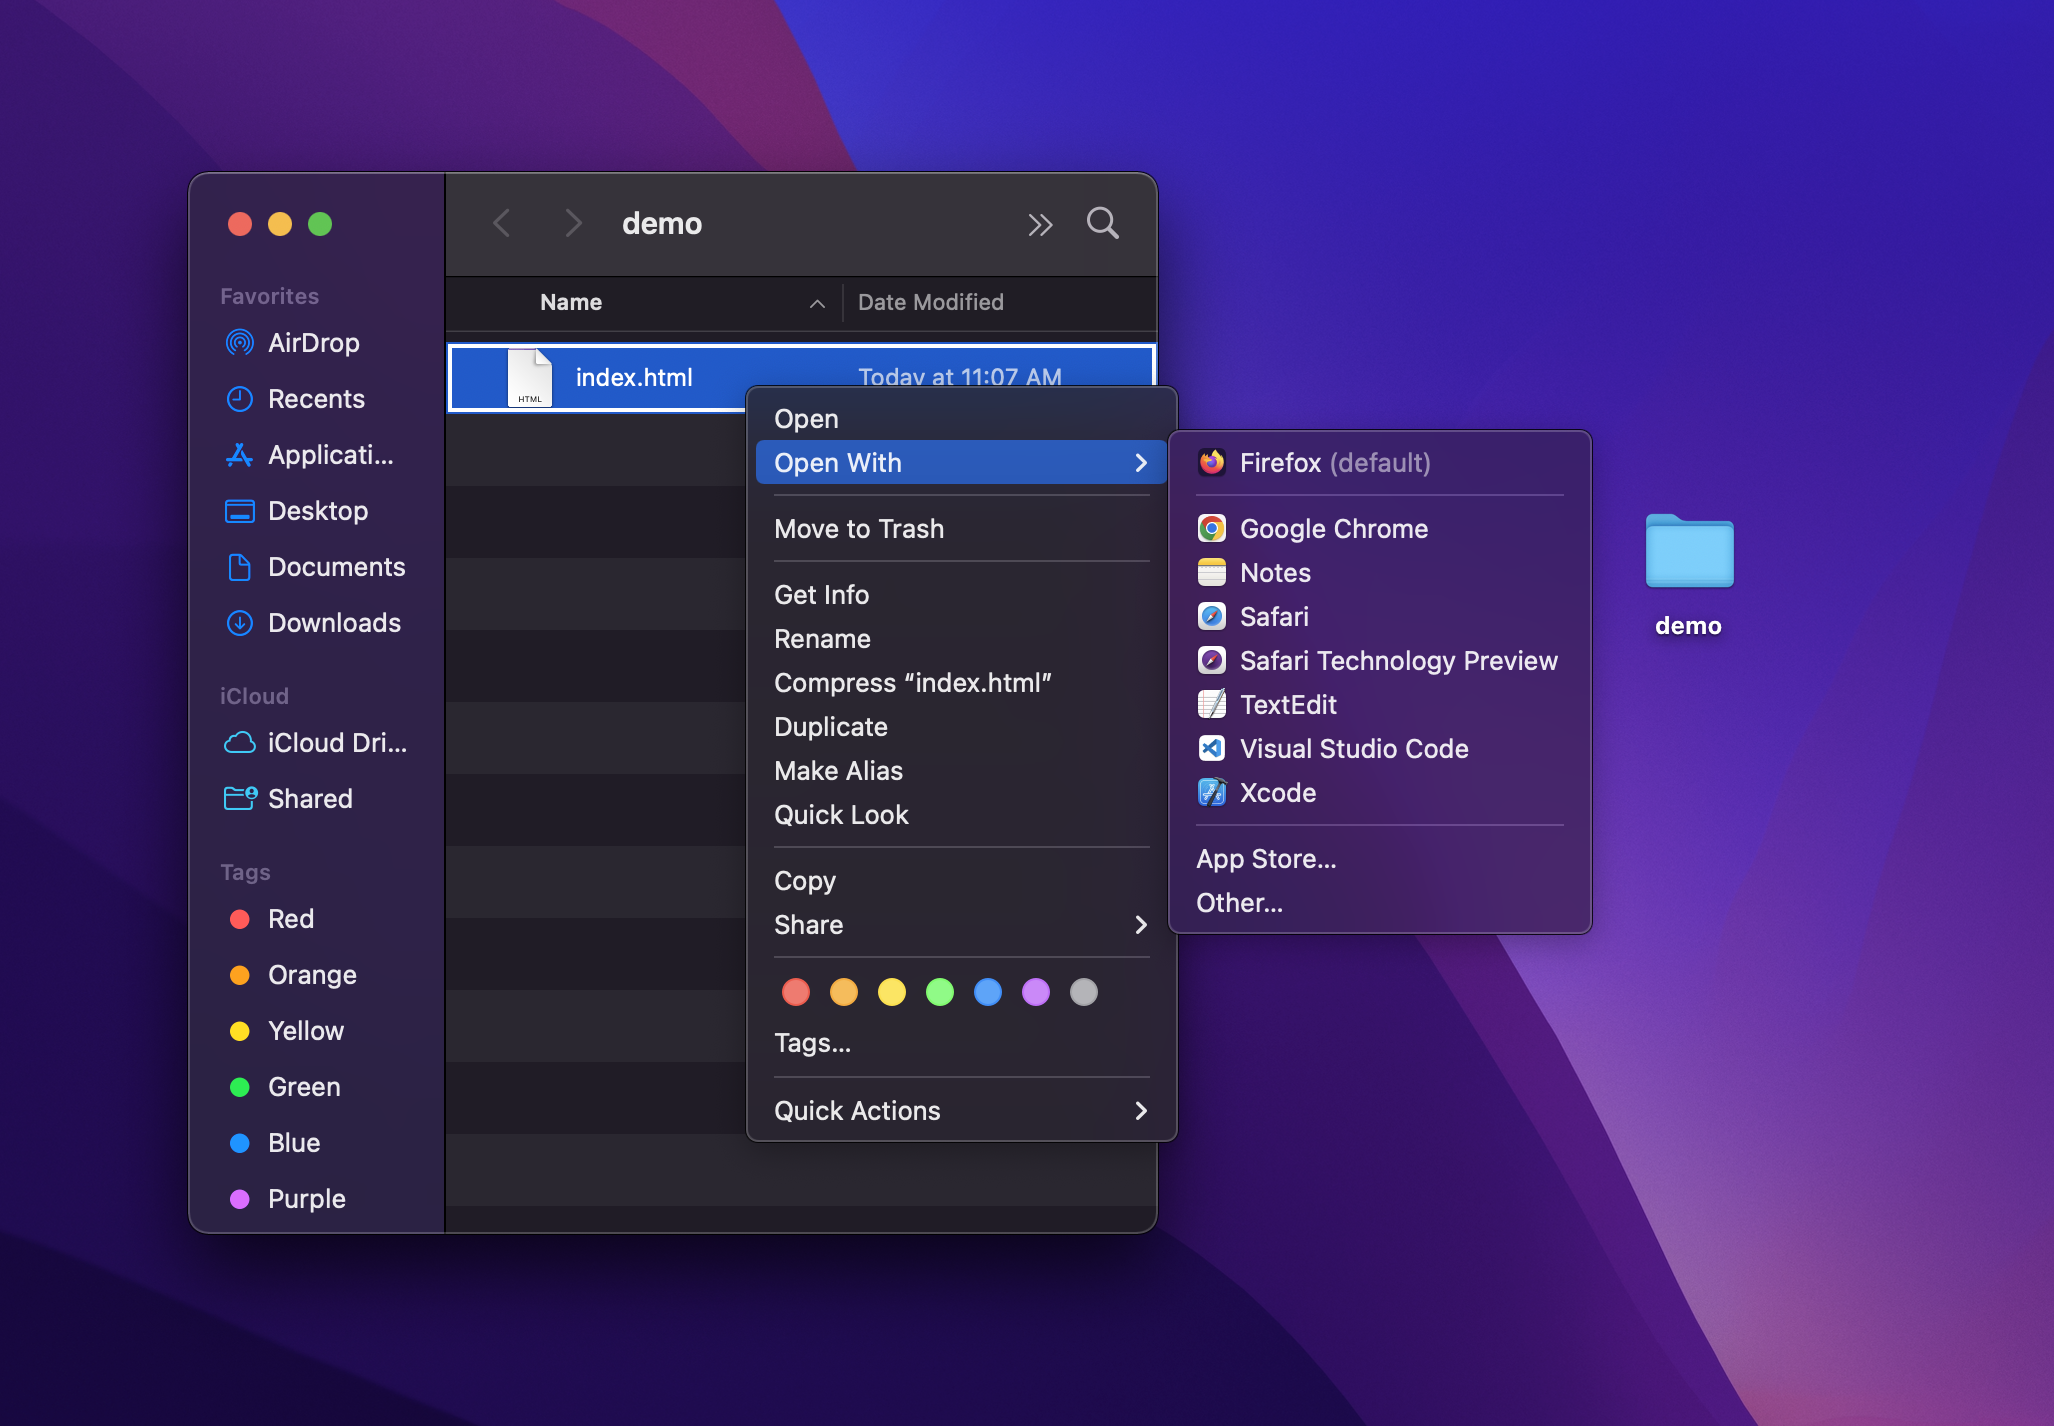
Task: Sort by the Date Modified column header
Action: tap(931, 302)
